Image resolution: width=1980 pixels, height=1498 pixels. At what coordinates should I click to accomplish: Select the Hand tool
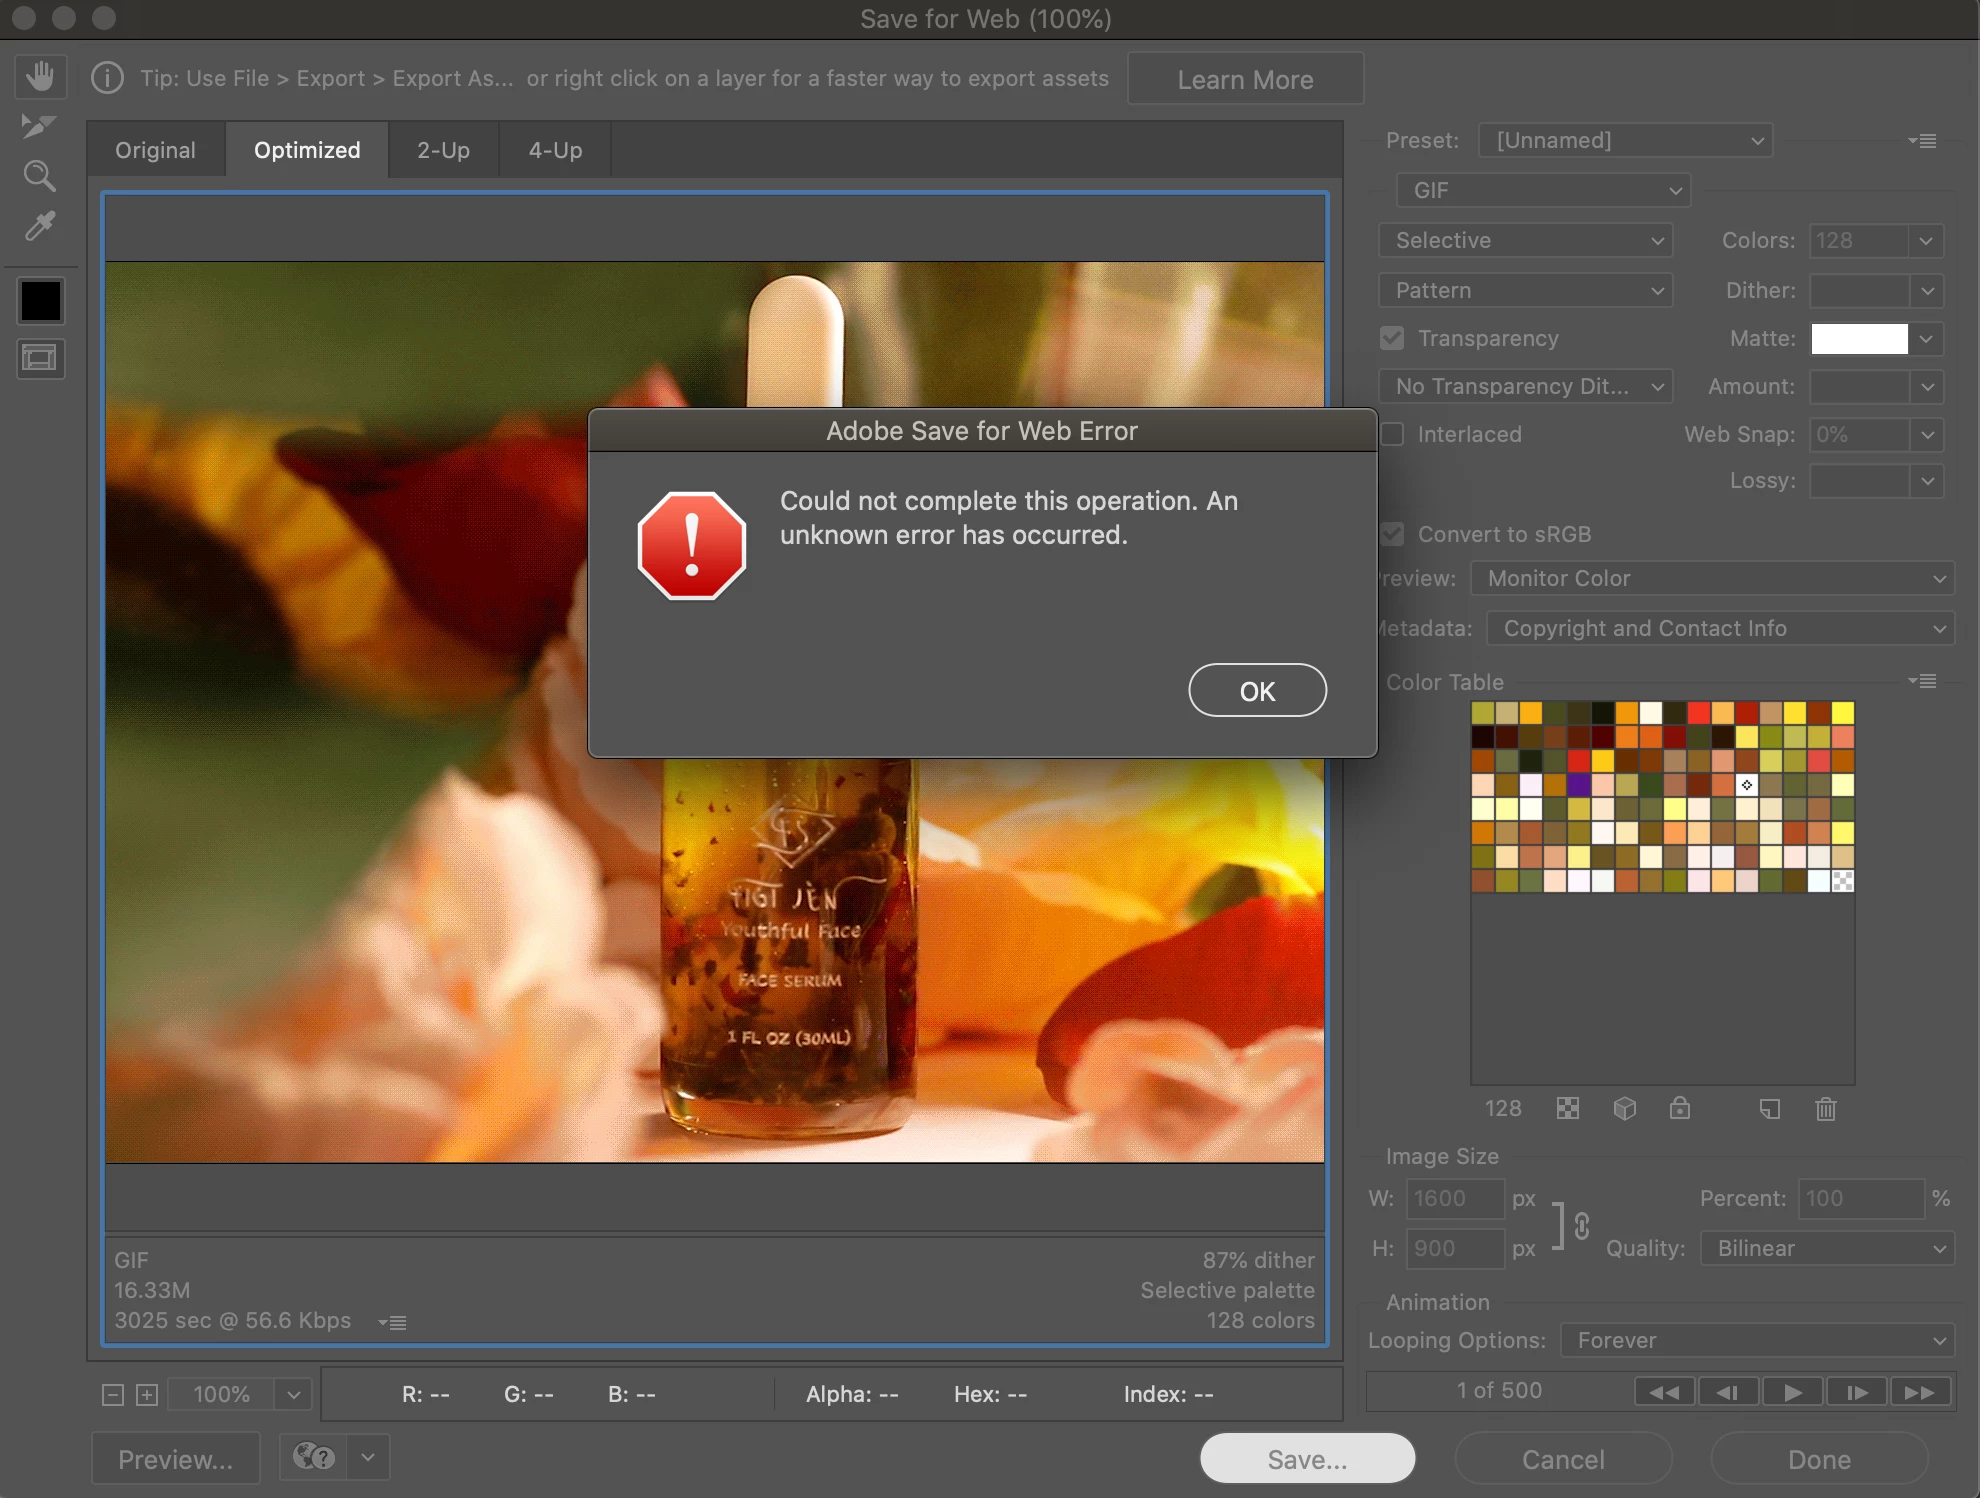pos(40,76)
